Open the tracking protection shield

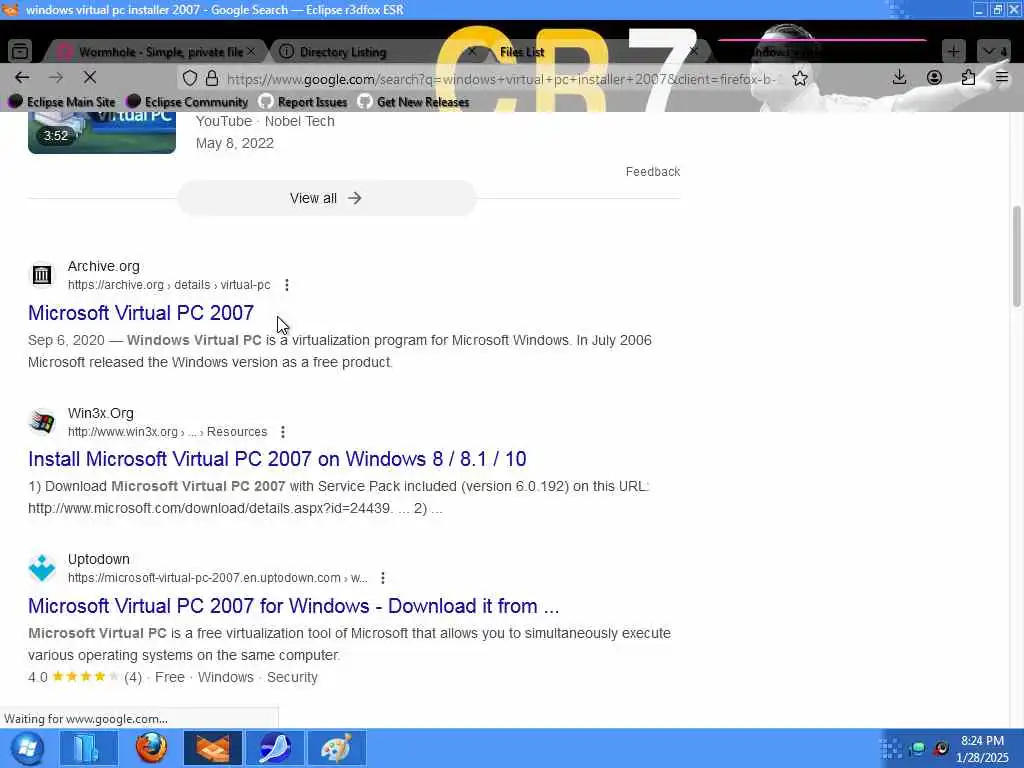189,78
